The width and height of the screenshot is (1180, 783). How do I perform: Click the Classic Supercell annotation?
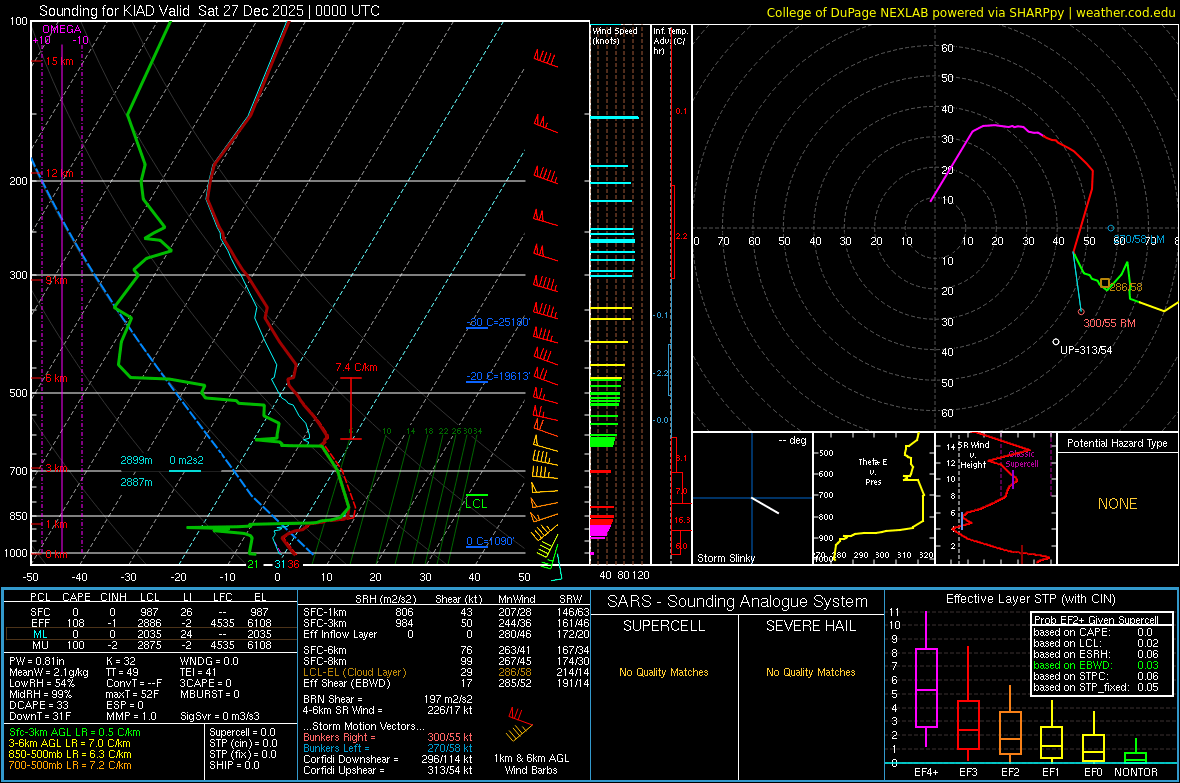pyautogui.click(x=1022, y=459)
